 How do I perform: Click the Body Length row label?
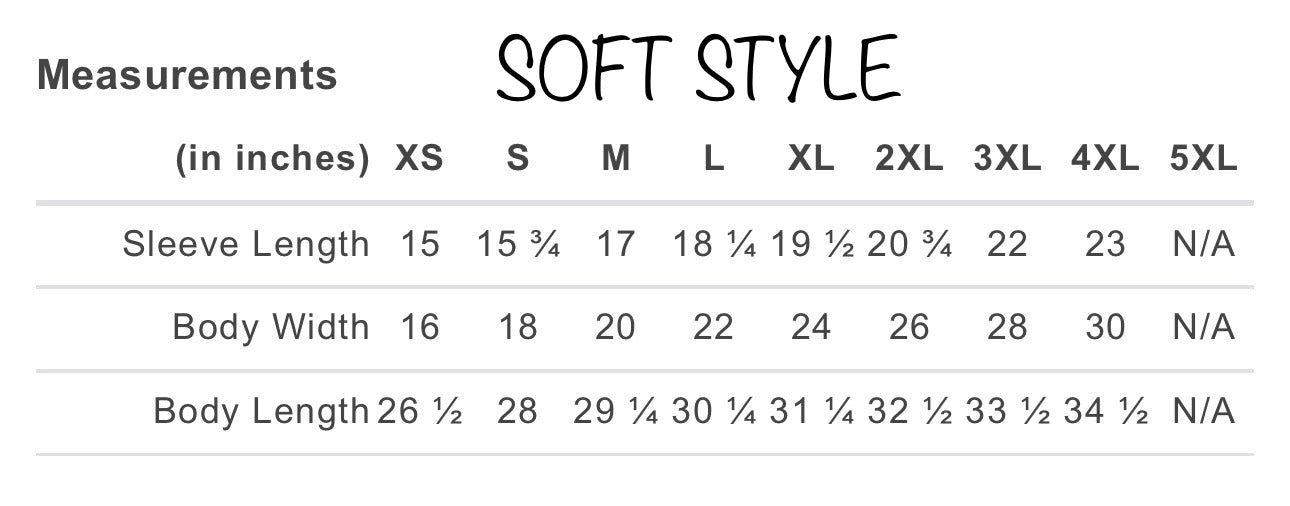pyautogui.click(x=261, y=411)
